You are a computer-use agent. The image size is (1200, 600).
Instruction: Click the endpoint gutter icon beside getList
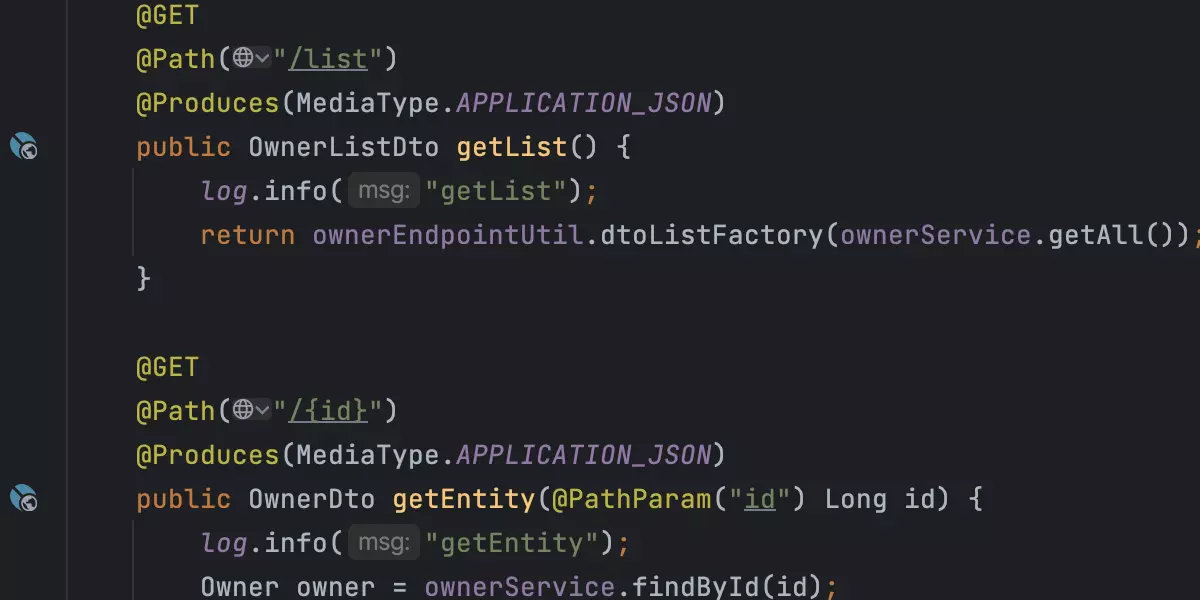(x=23, y=147)
